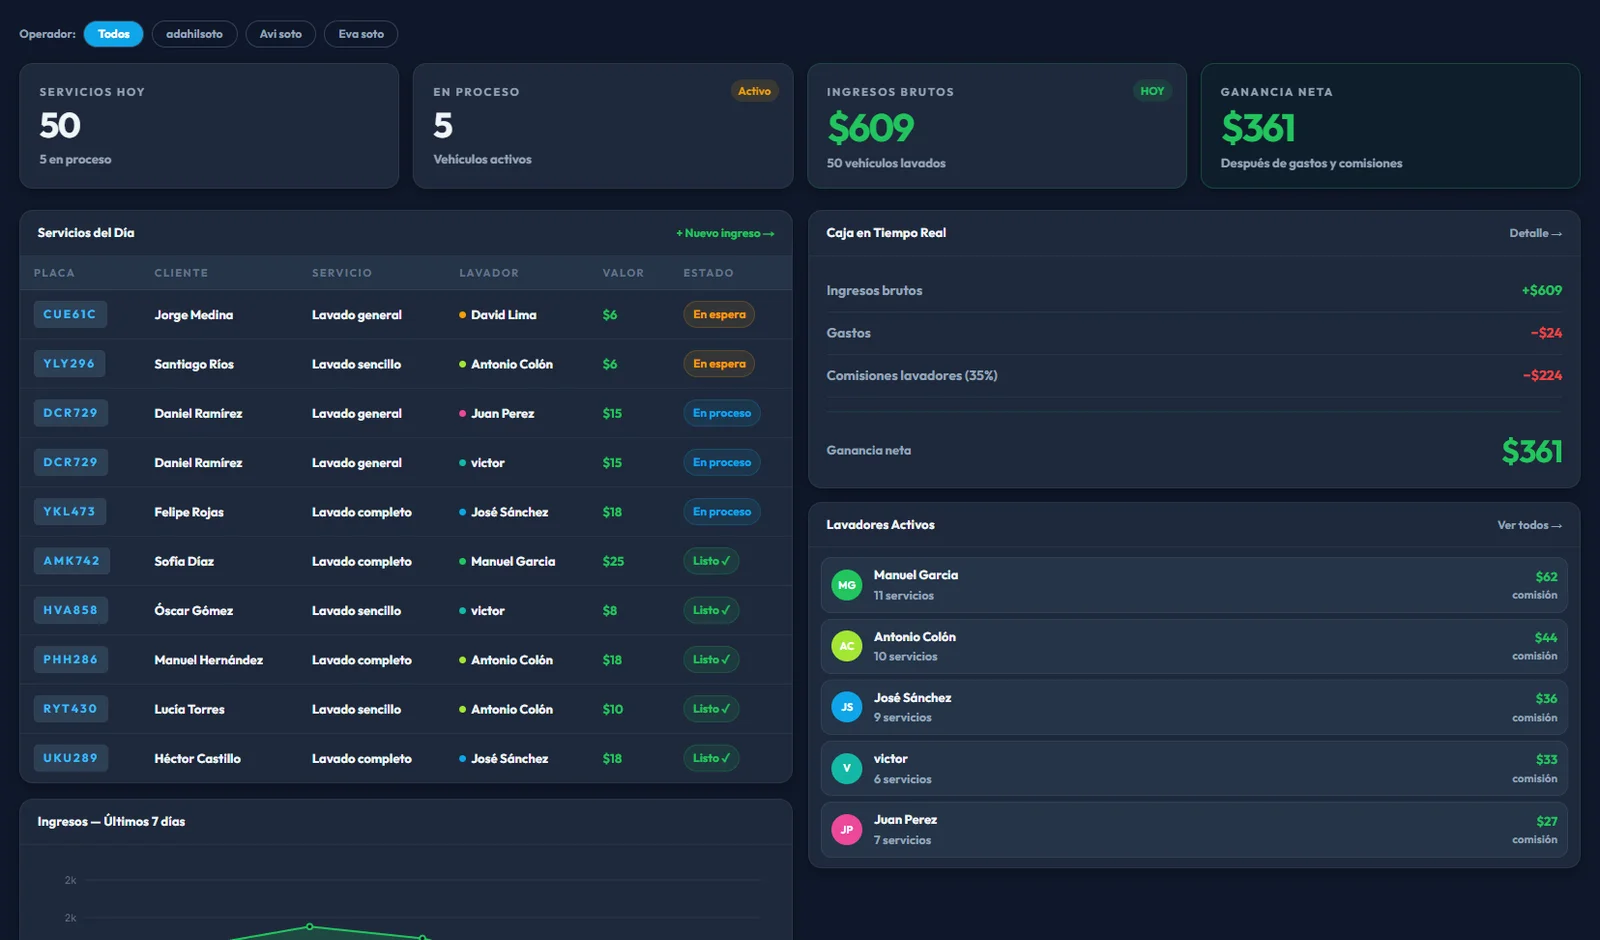Click plate badge CUE61C
The width and height of the screenshot is (1600, 940).
[x=70, y=314]
